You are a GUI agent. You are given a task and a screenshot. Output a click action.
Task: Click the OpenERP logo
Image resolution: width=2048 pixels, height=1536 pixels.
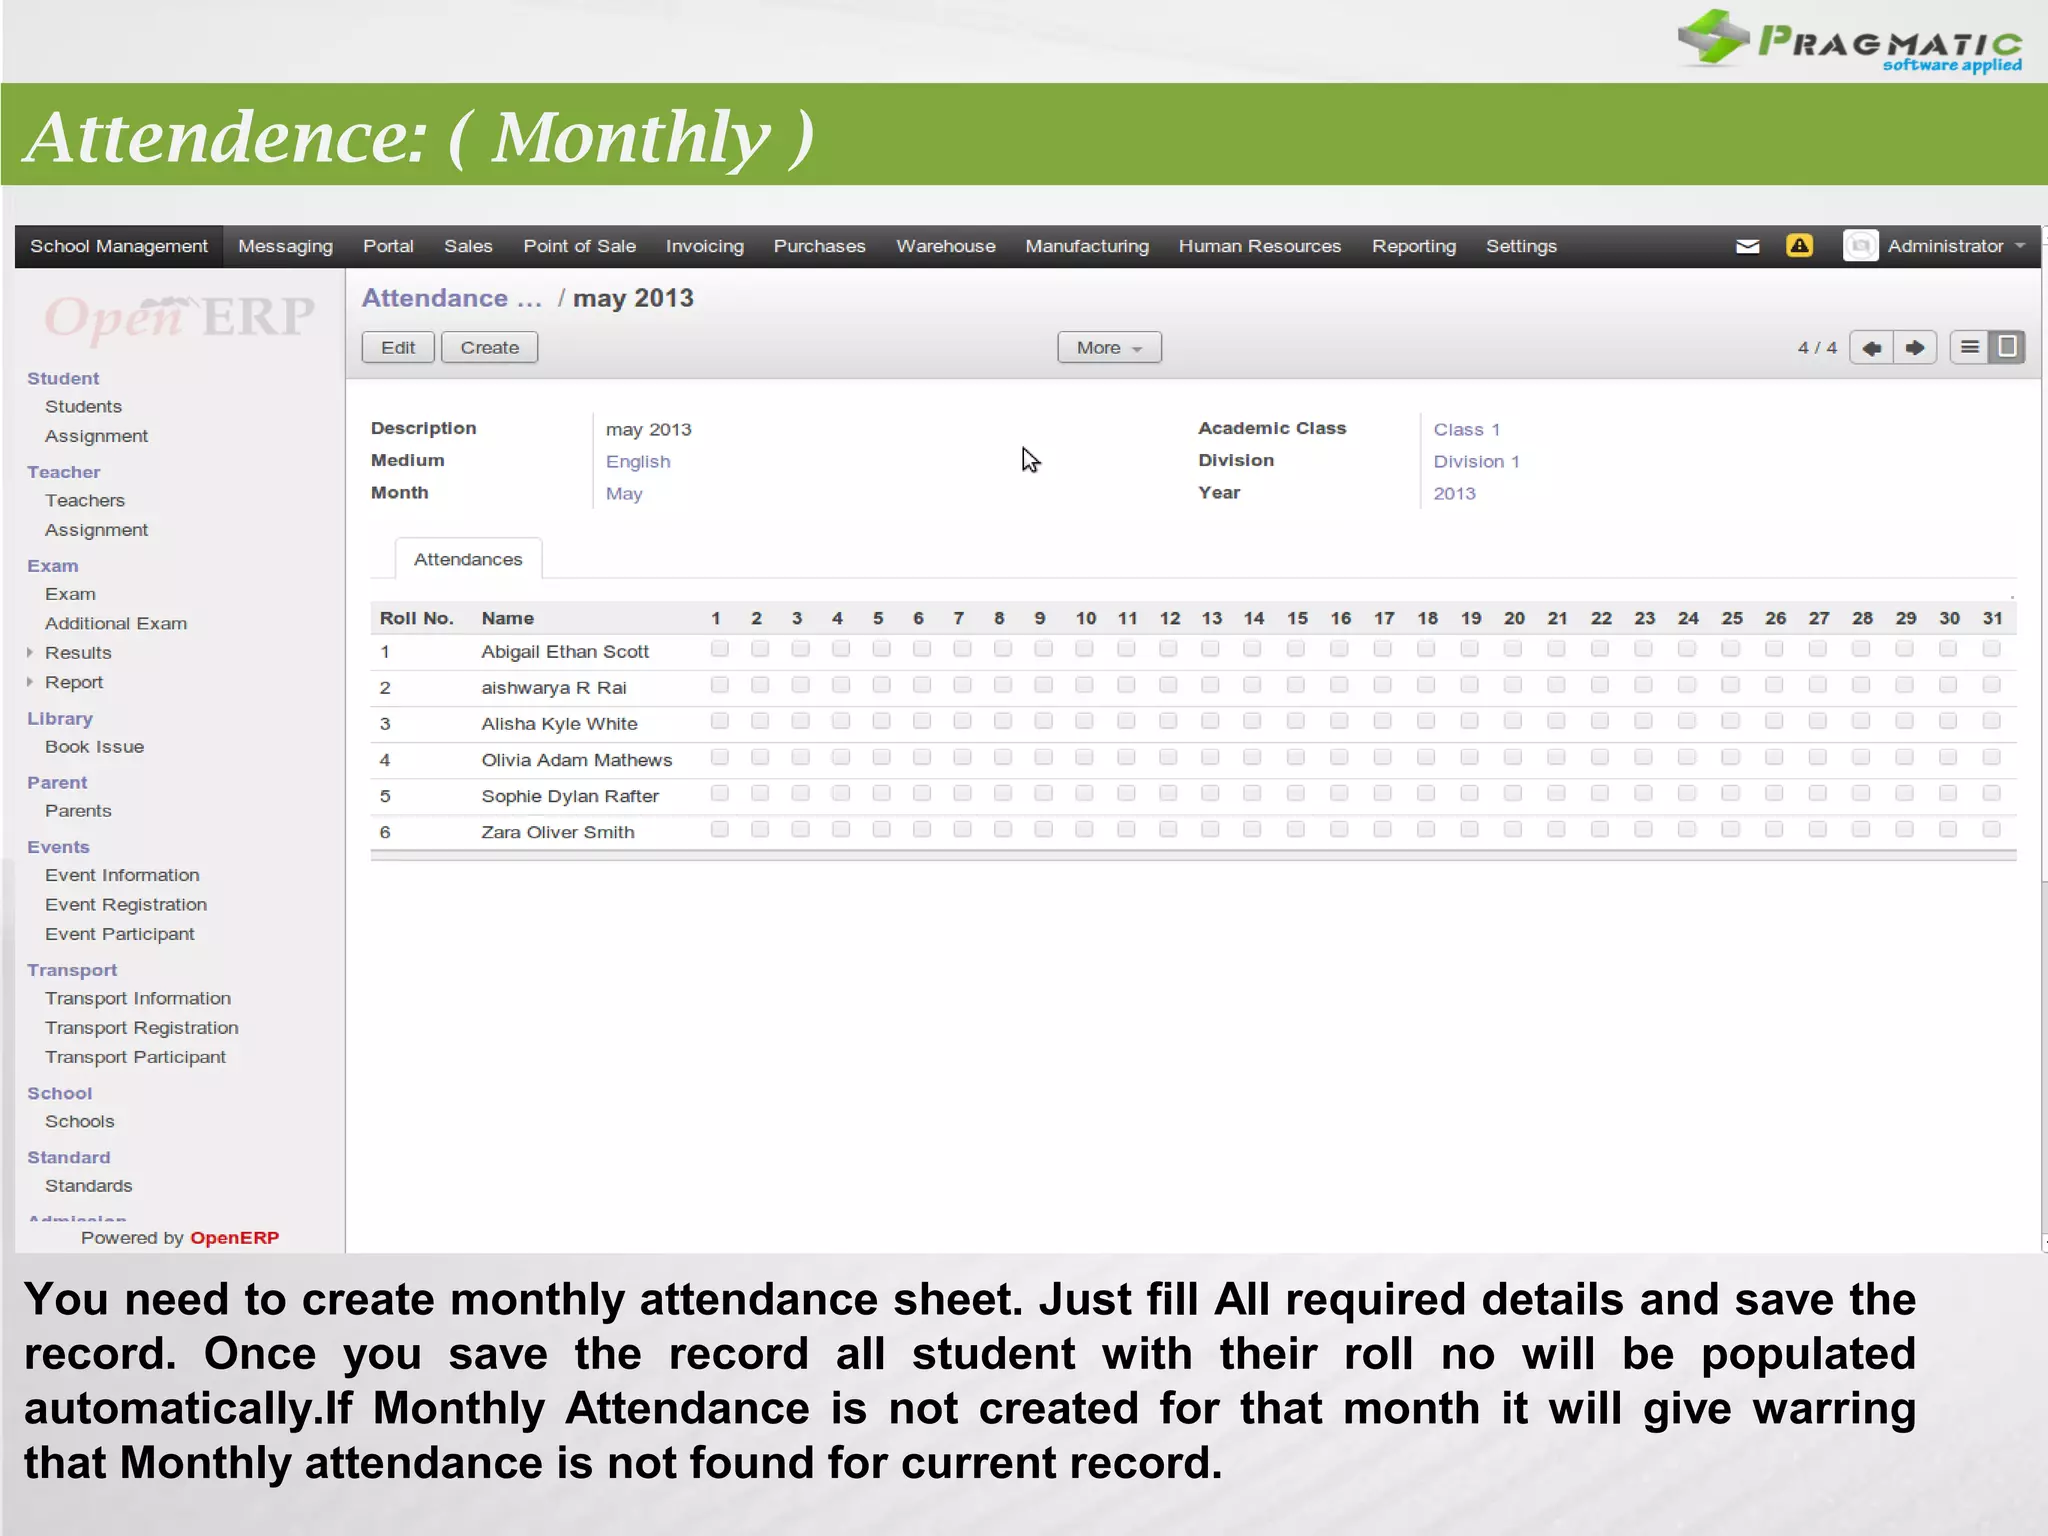pos(179,317)
